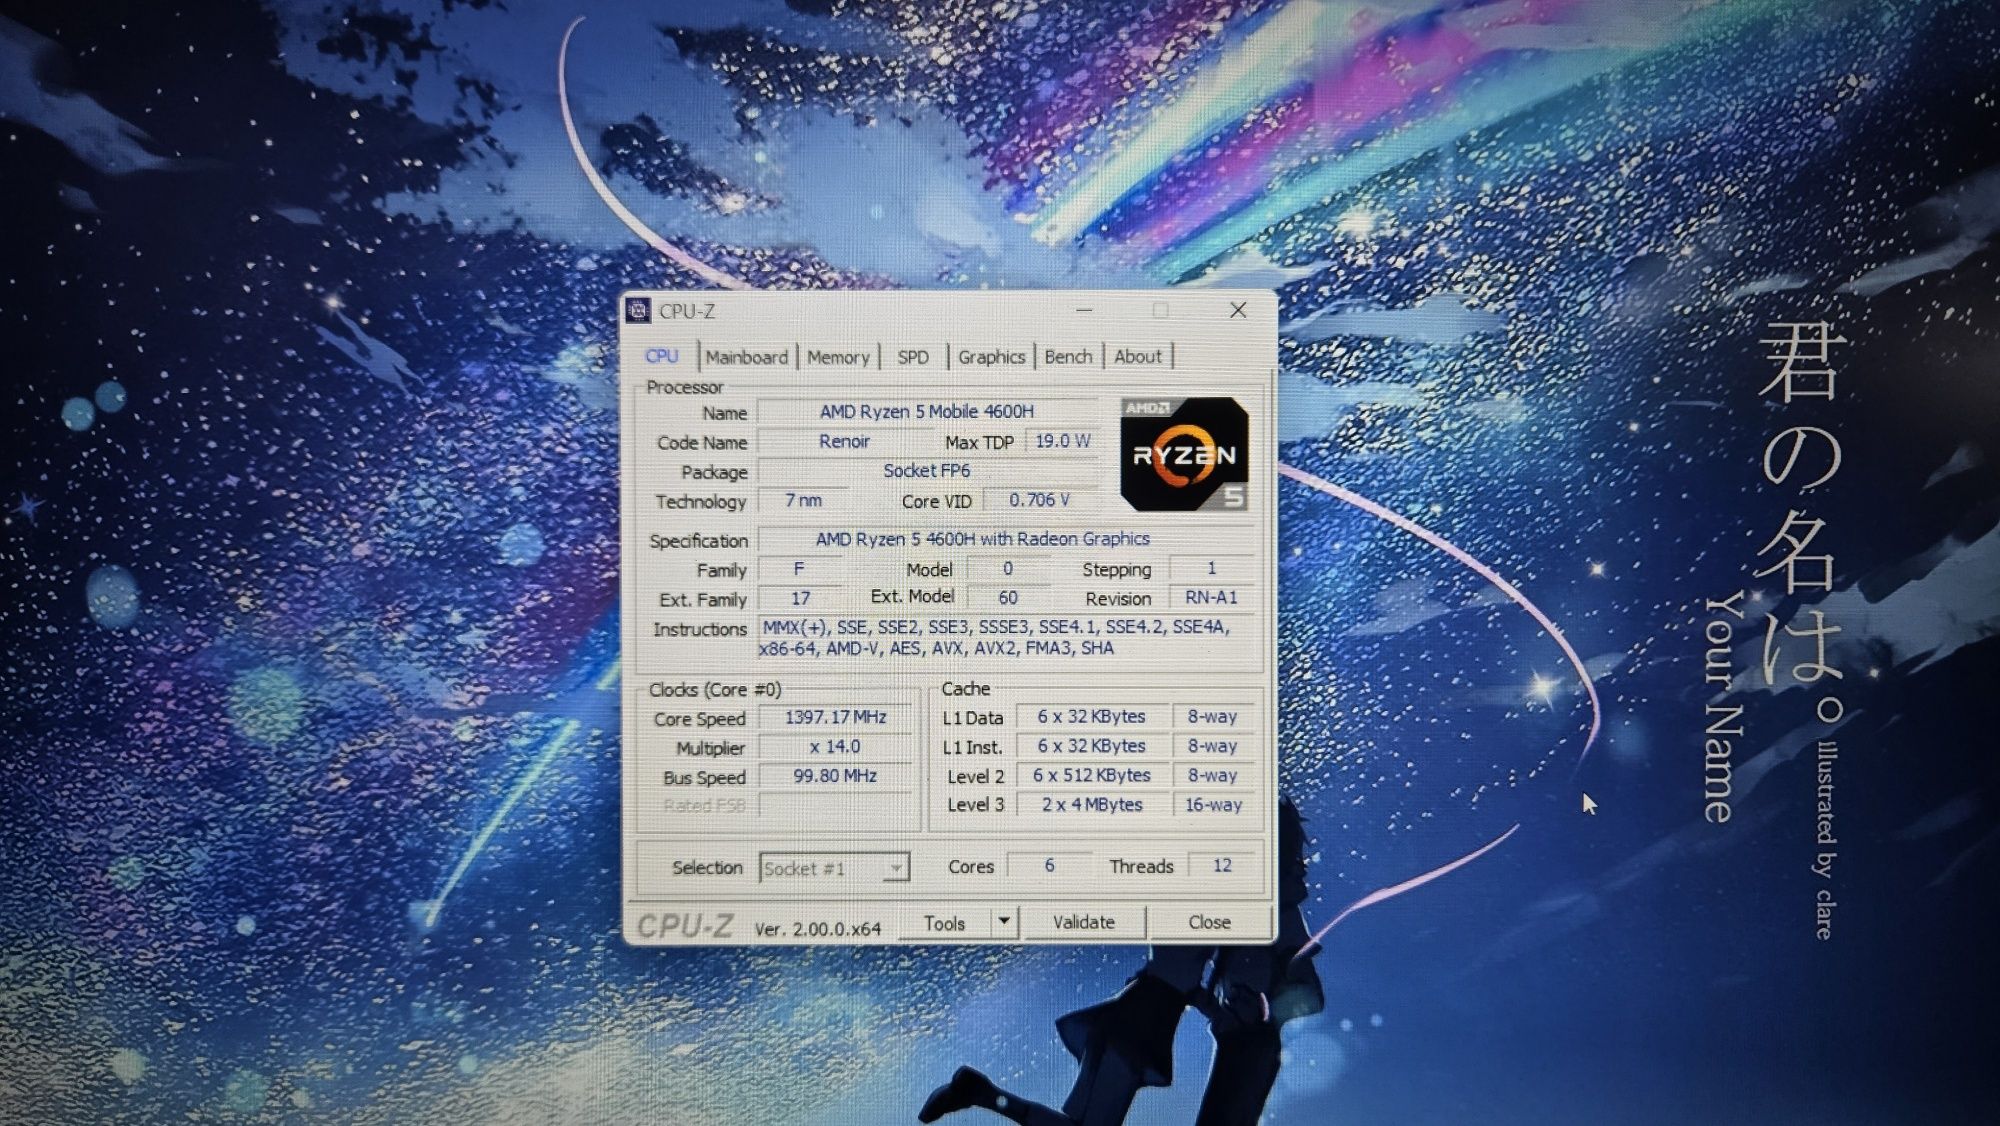Image resolution: width=2000 pixels, height=1126 pixels.
Task: Click the CPU-Z title bar app icon
Action: (x=638, y=311)
